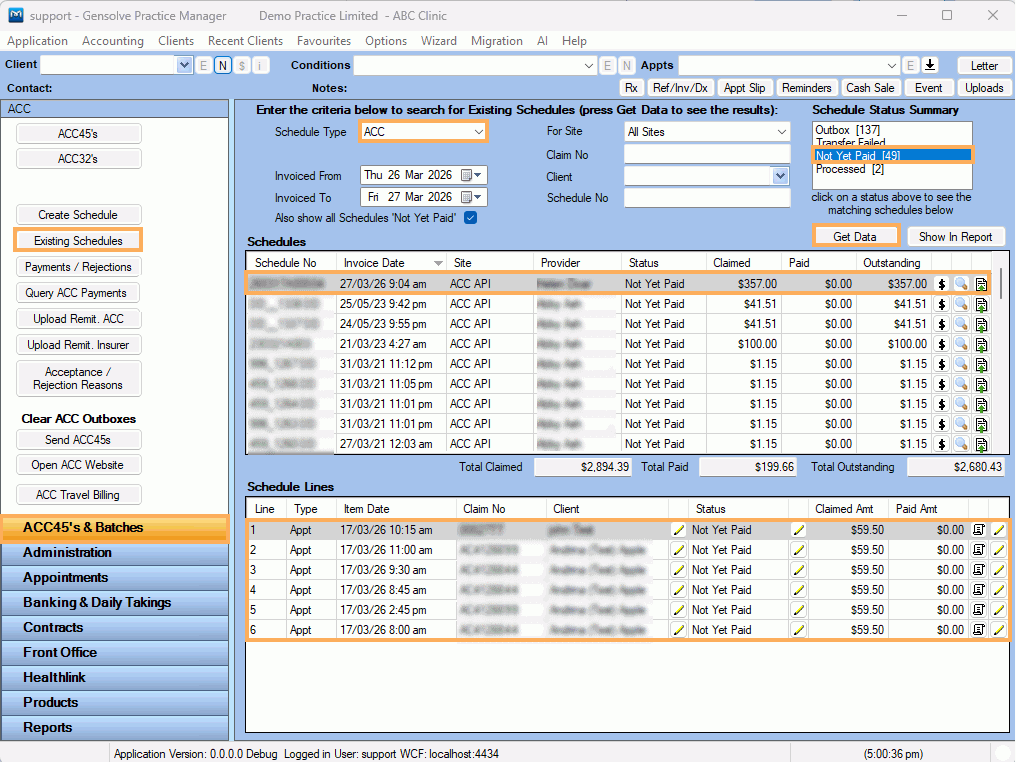
Task: Click the E button beside the Client field
Action: pos(203,65)
